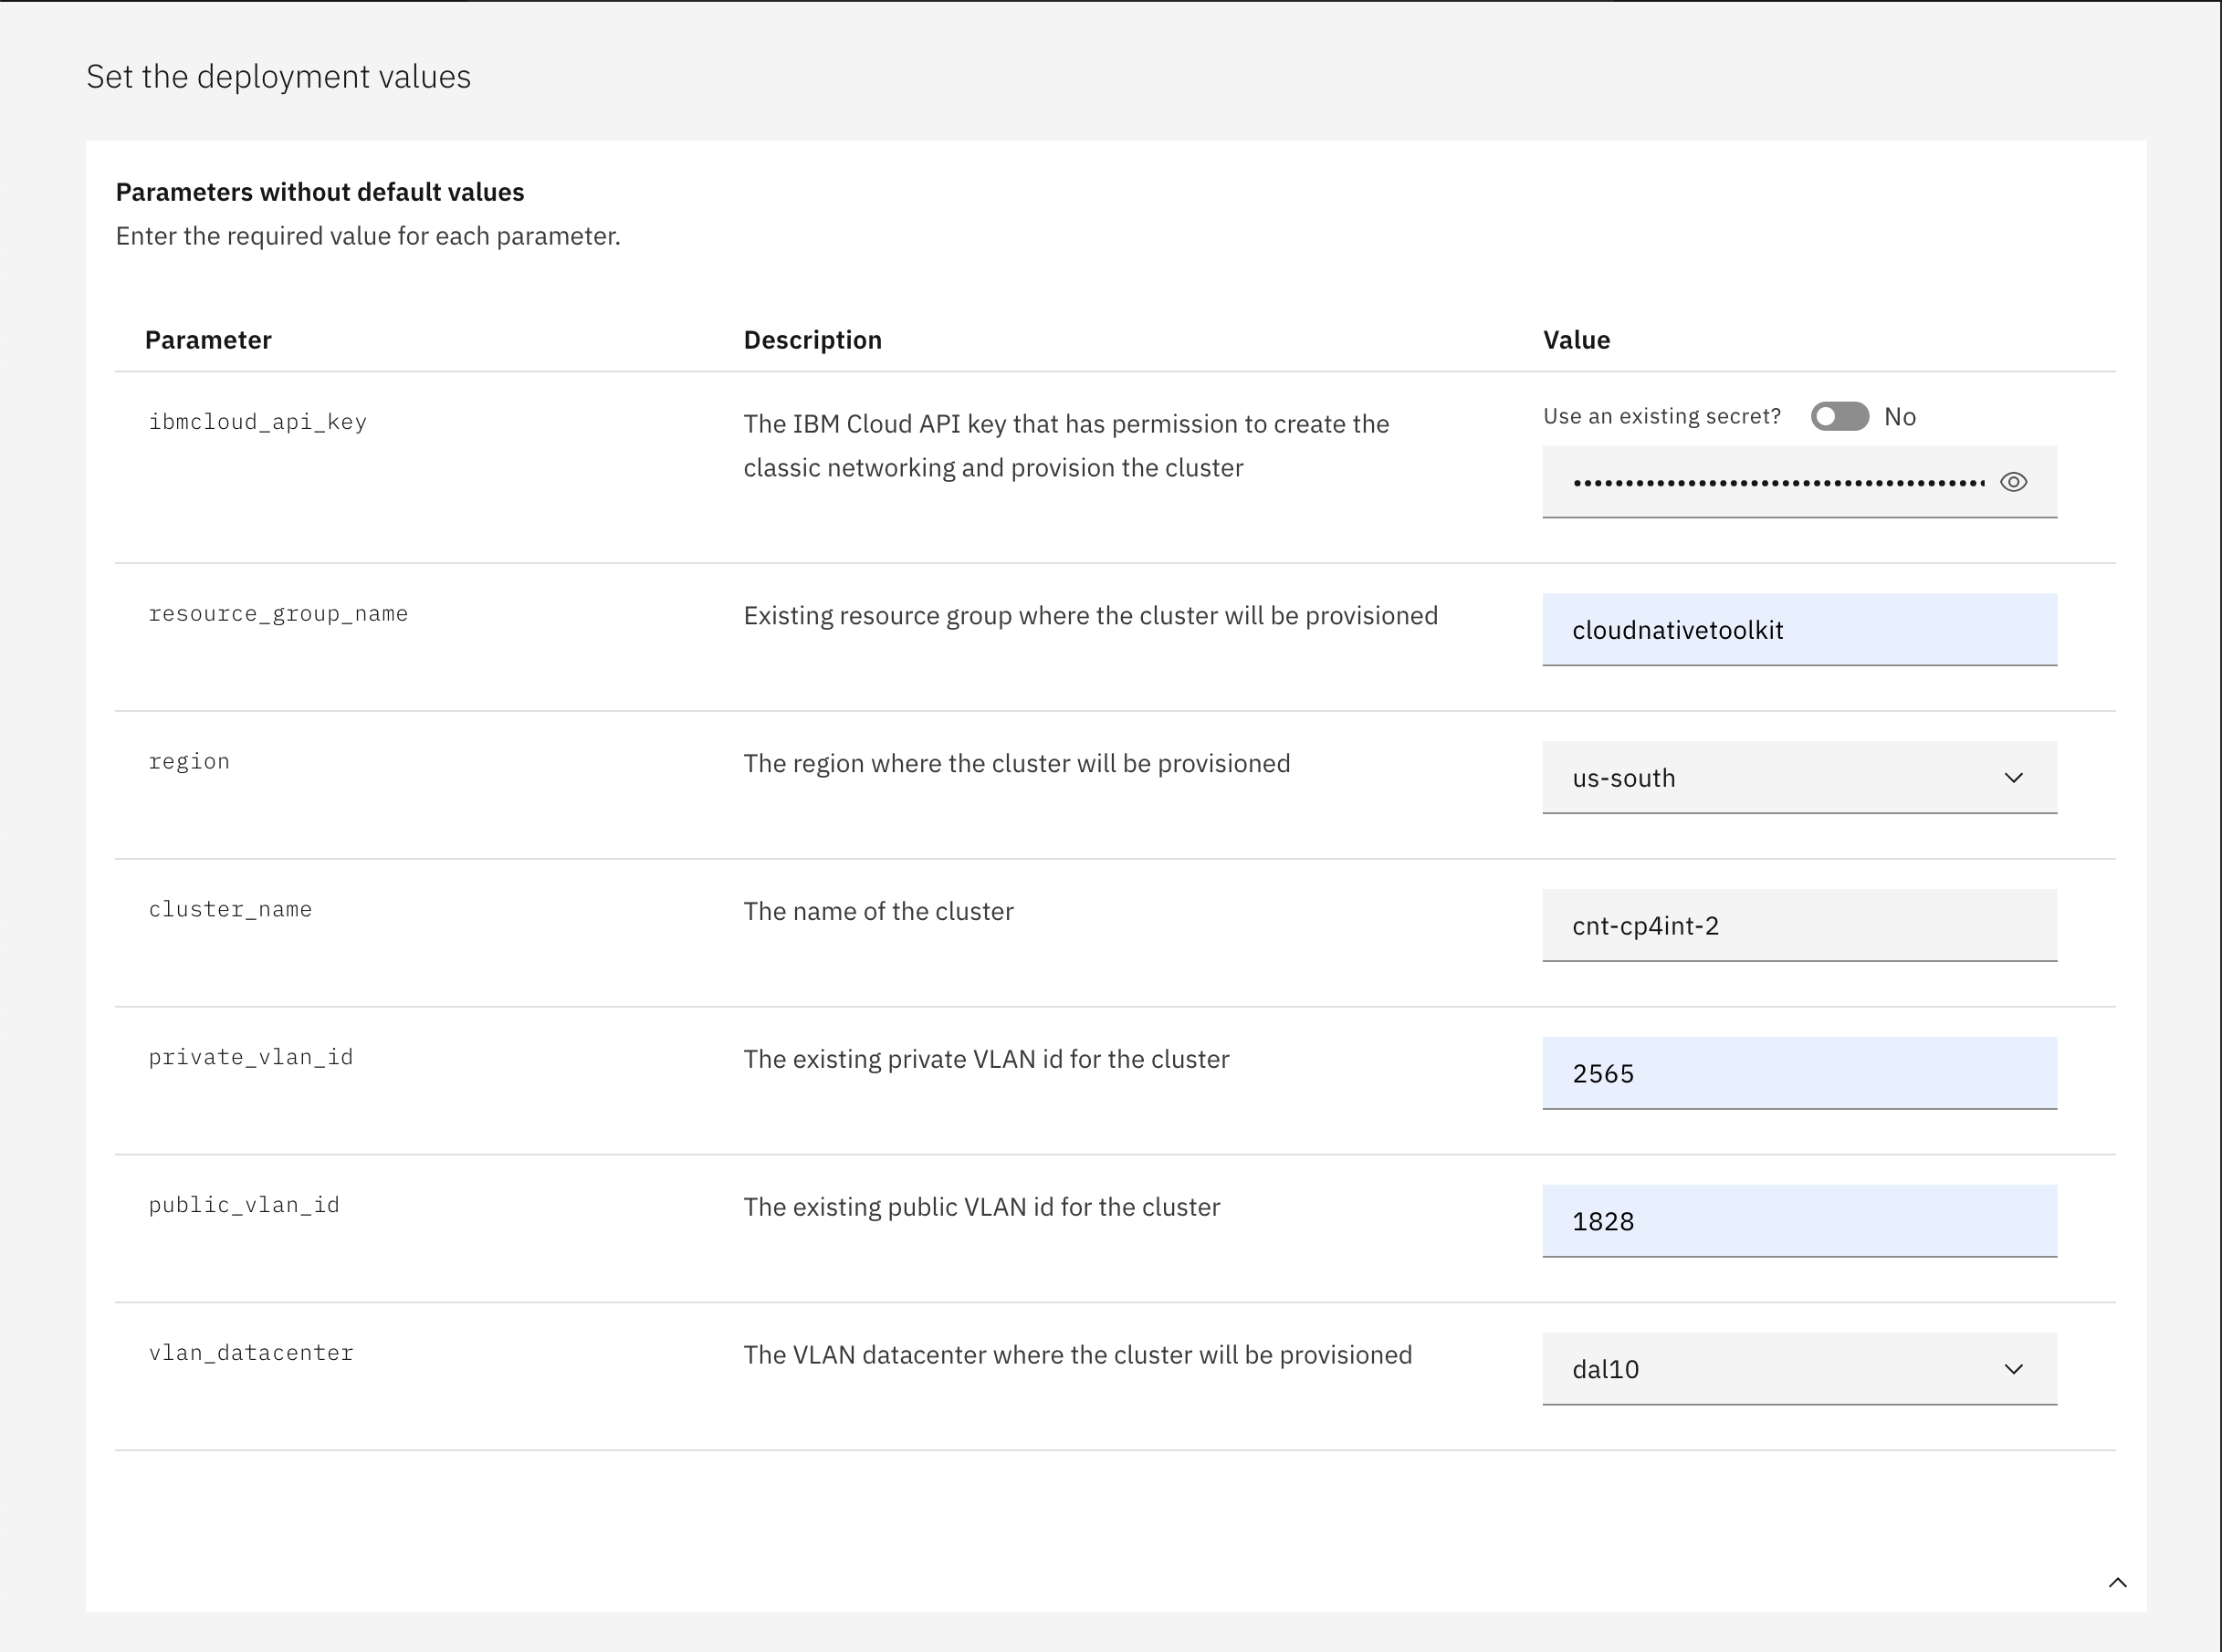2222x1652 pixels.
Task: Select the 'private_vlan_id' parameter name
Action: (251, 1057)
